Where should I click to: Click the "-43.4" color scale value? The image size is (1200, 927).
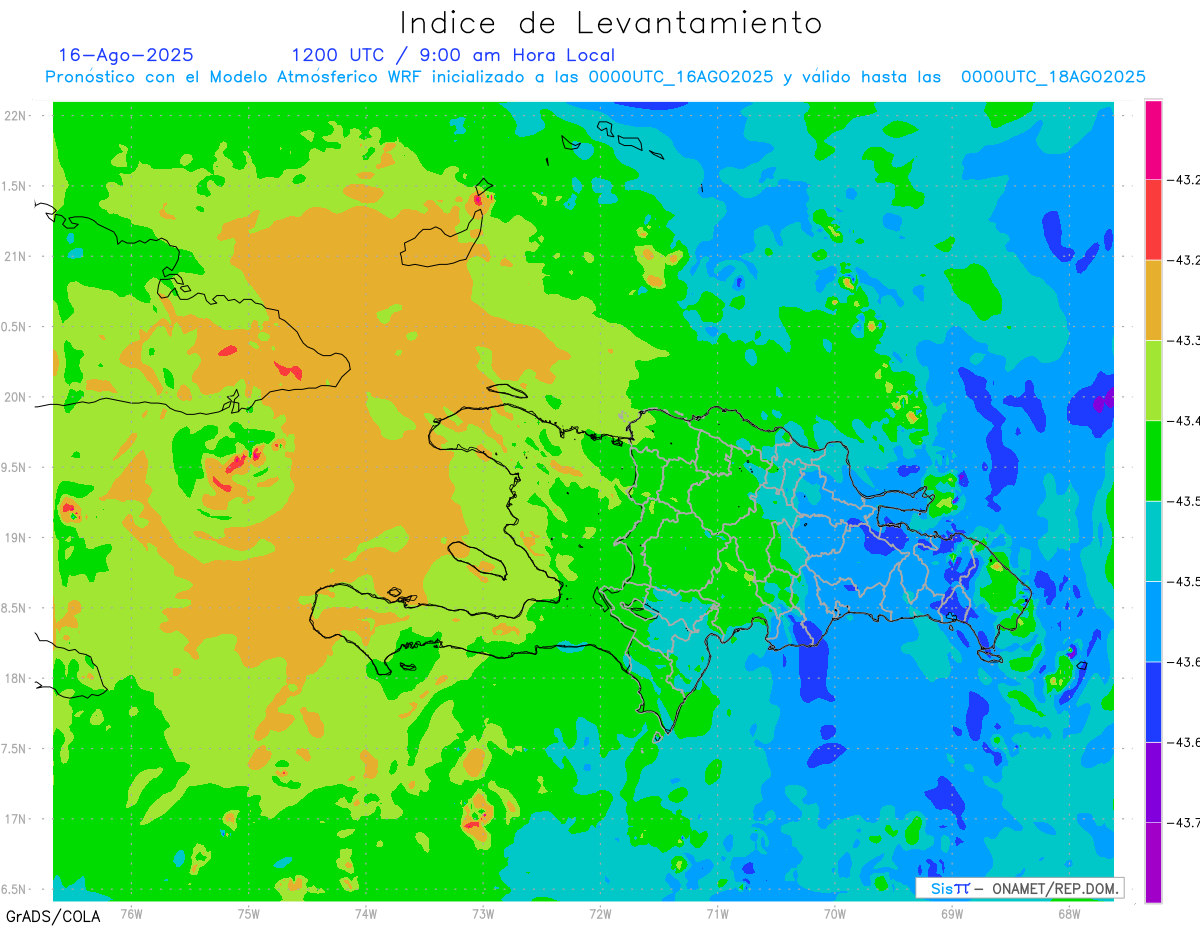[x=1184, y=421]
